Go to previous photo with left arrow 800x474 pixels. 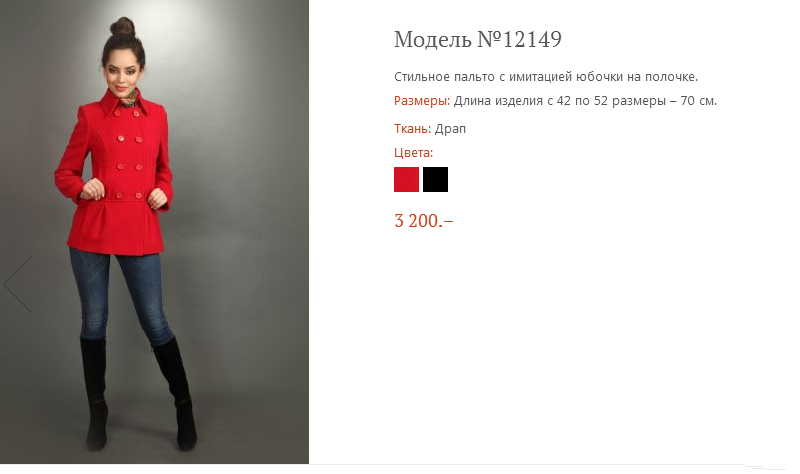[18, 284]
